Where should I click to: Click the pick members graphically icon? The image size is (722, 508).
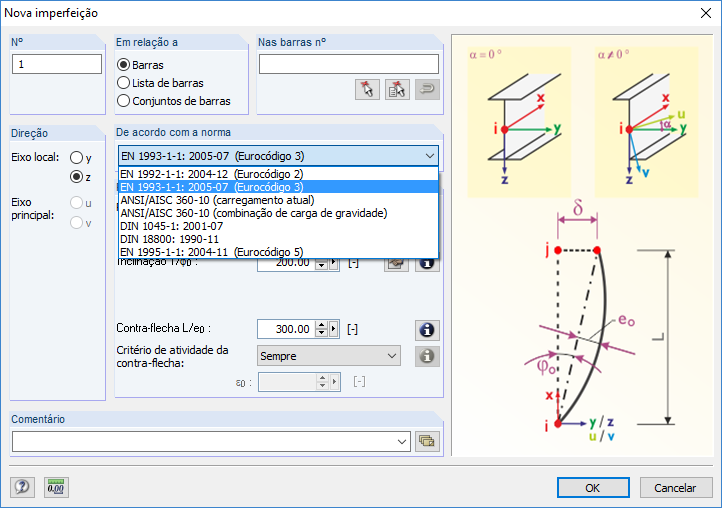coord(367,89)
